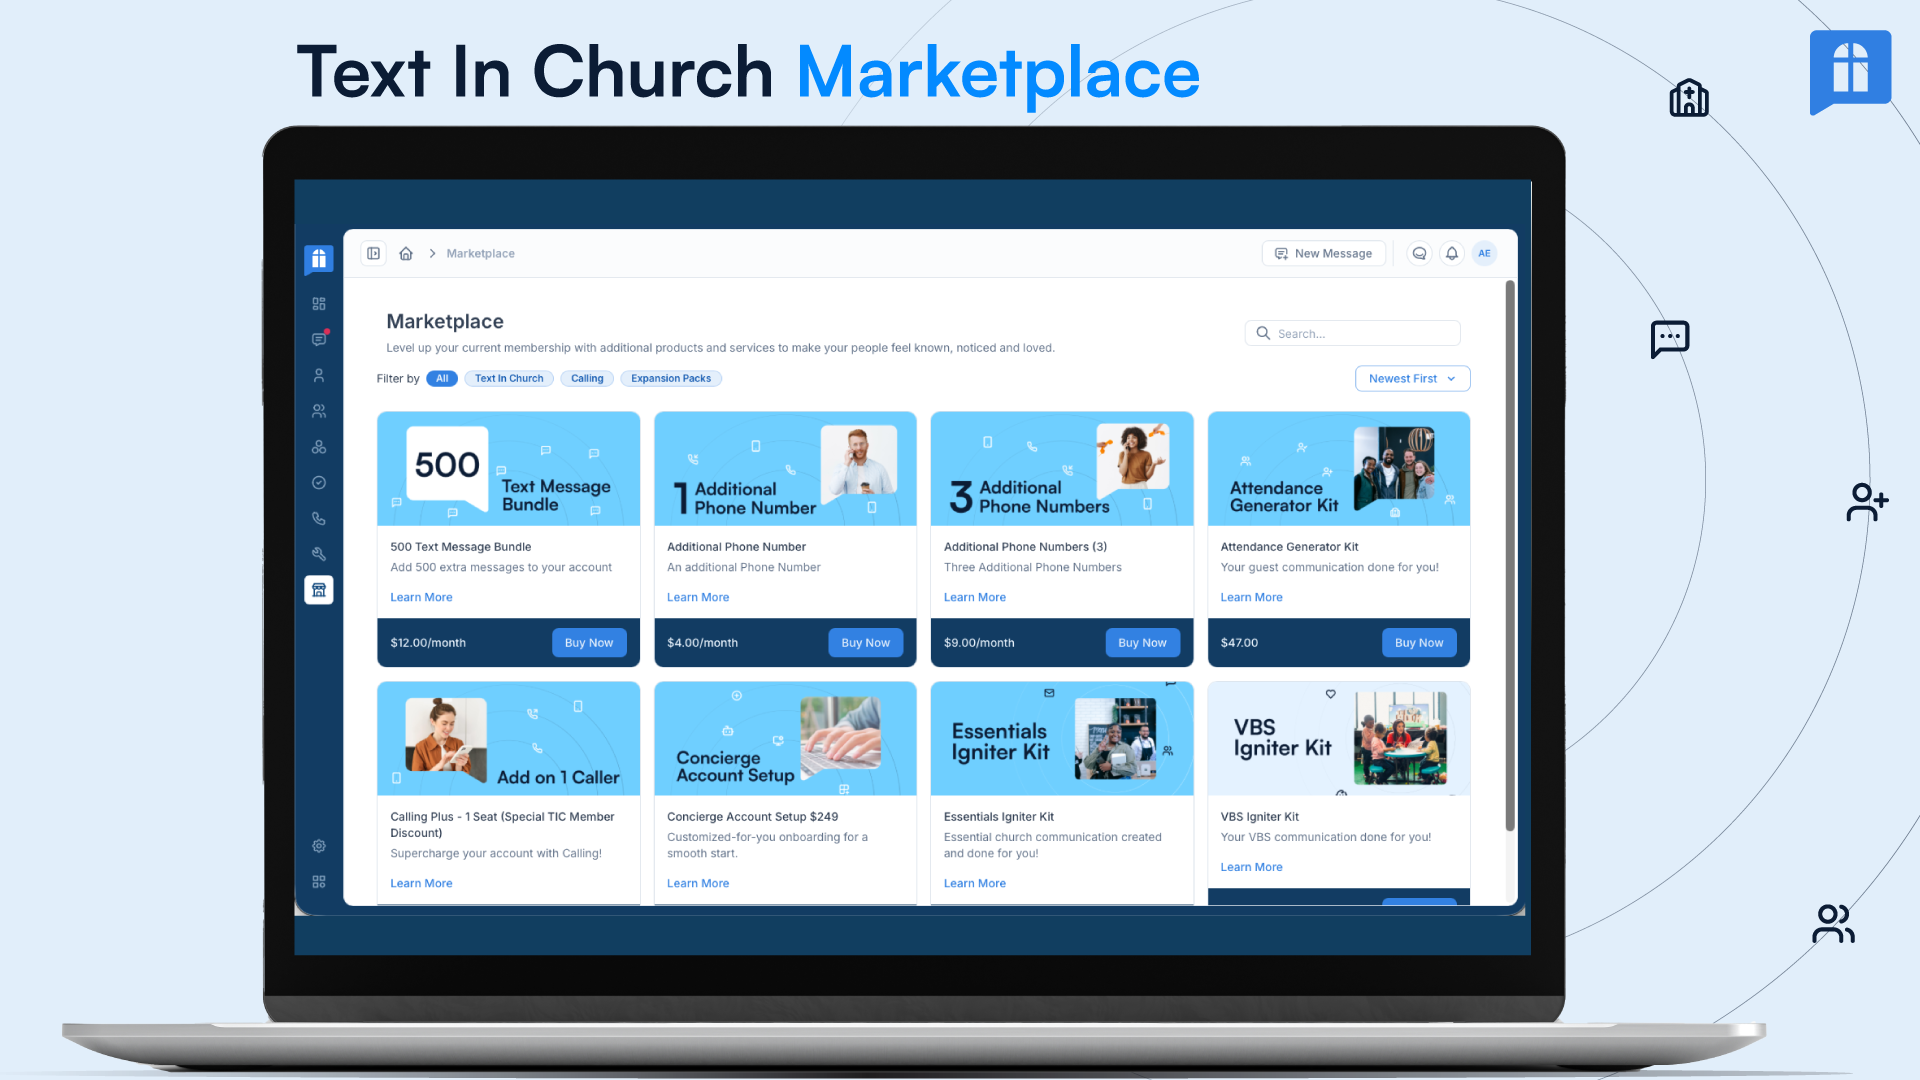
Task: Open the dashboard grid icon in sidebar
Action: click(x=319, y=304)
